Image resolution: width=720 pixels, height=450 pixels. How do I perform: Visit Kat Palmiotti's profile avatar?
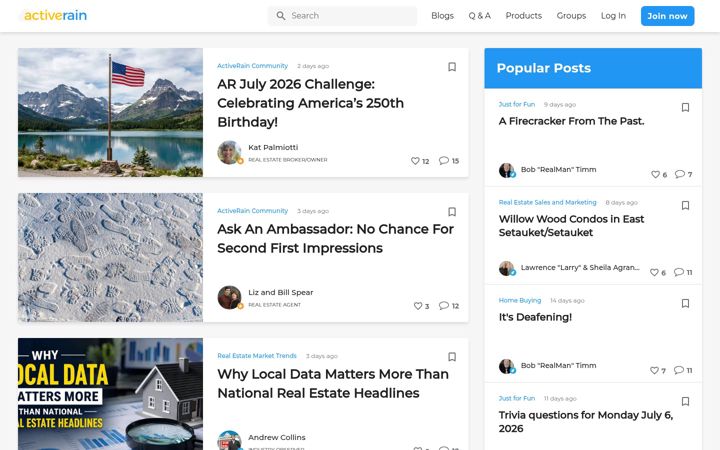(229, 152)
